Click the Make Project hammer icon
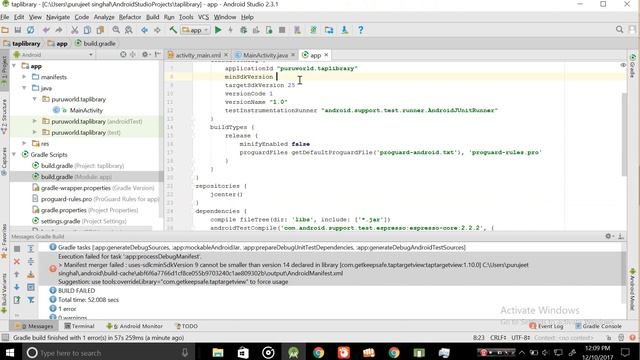Viewport: 640px width, 360px height. pyautogui.click(x=173, y=30)
